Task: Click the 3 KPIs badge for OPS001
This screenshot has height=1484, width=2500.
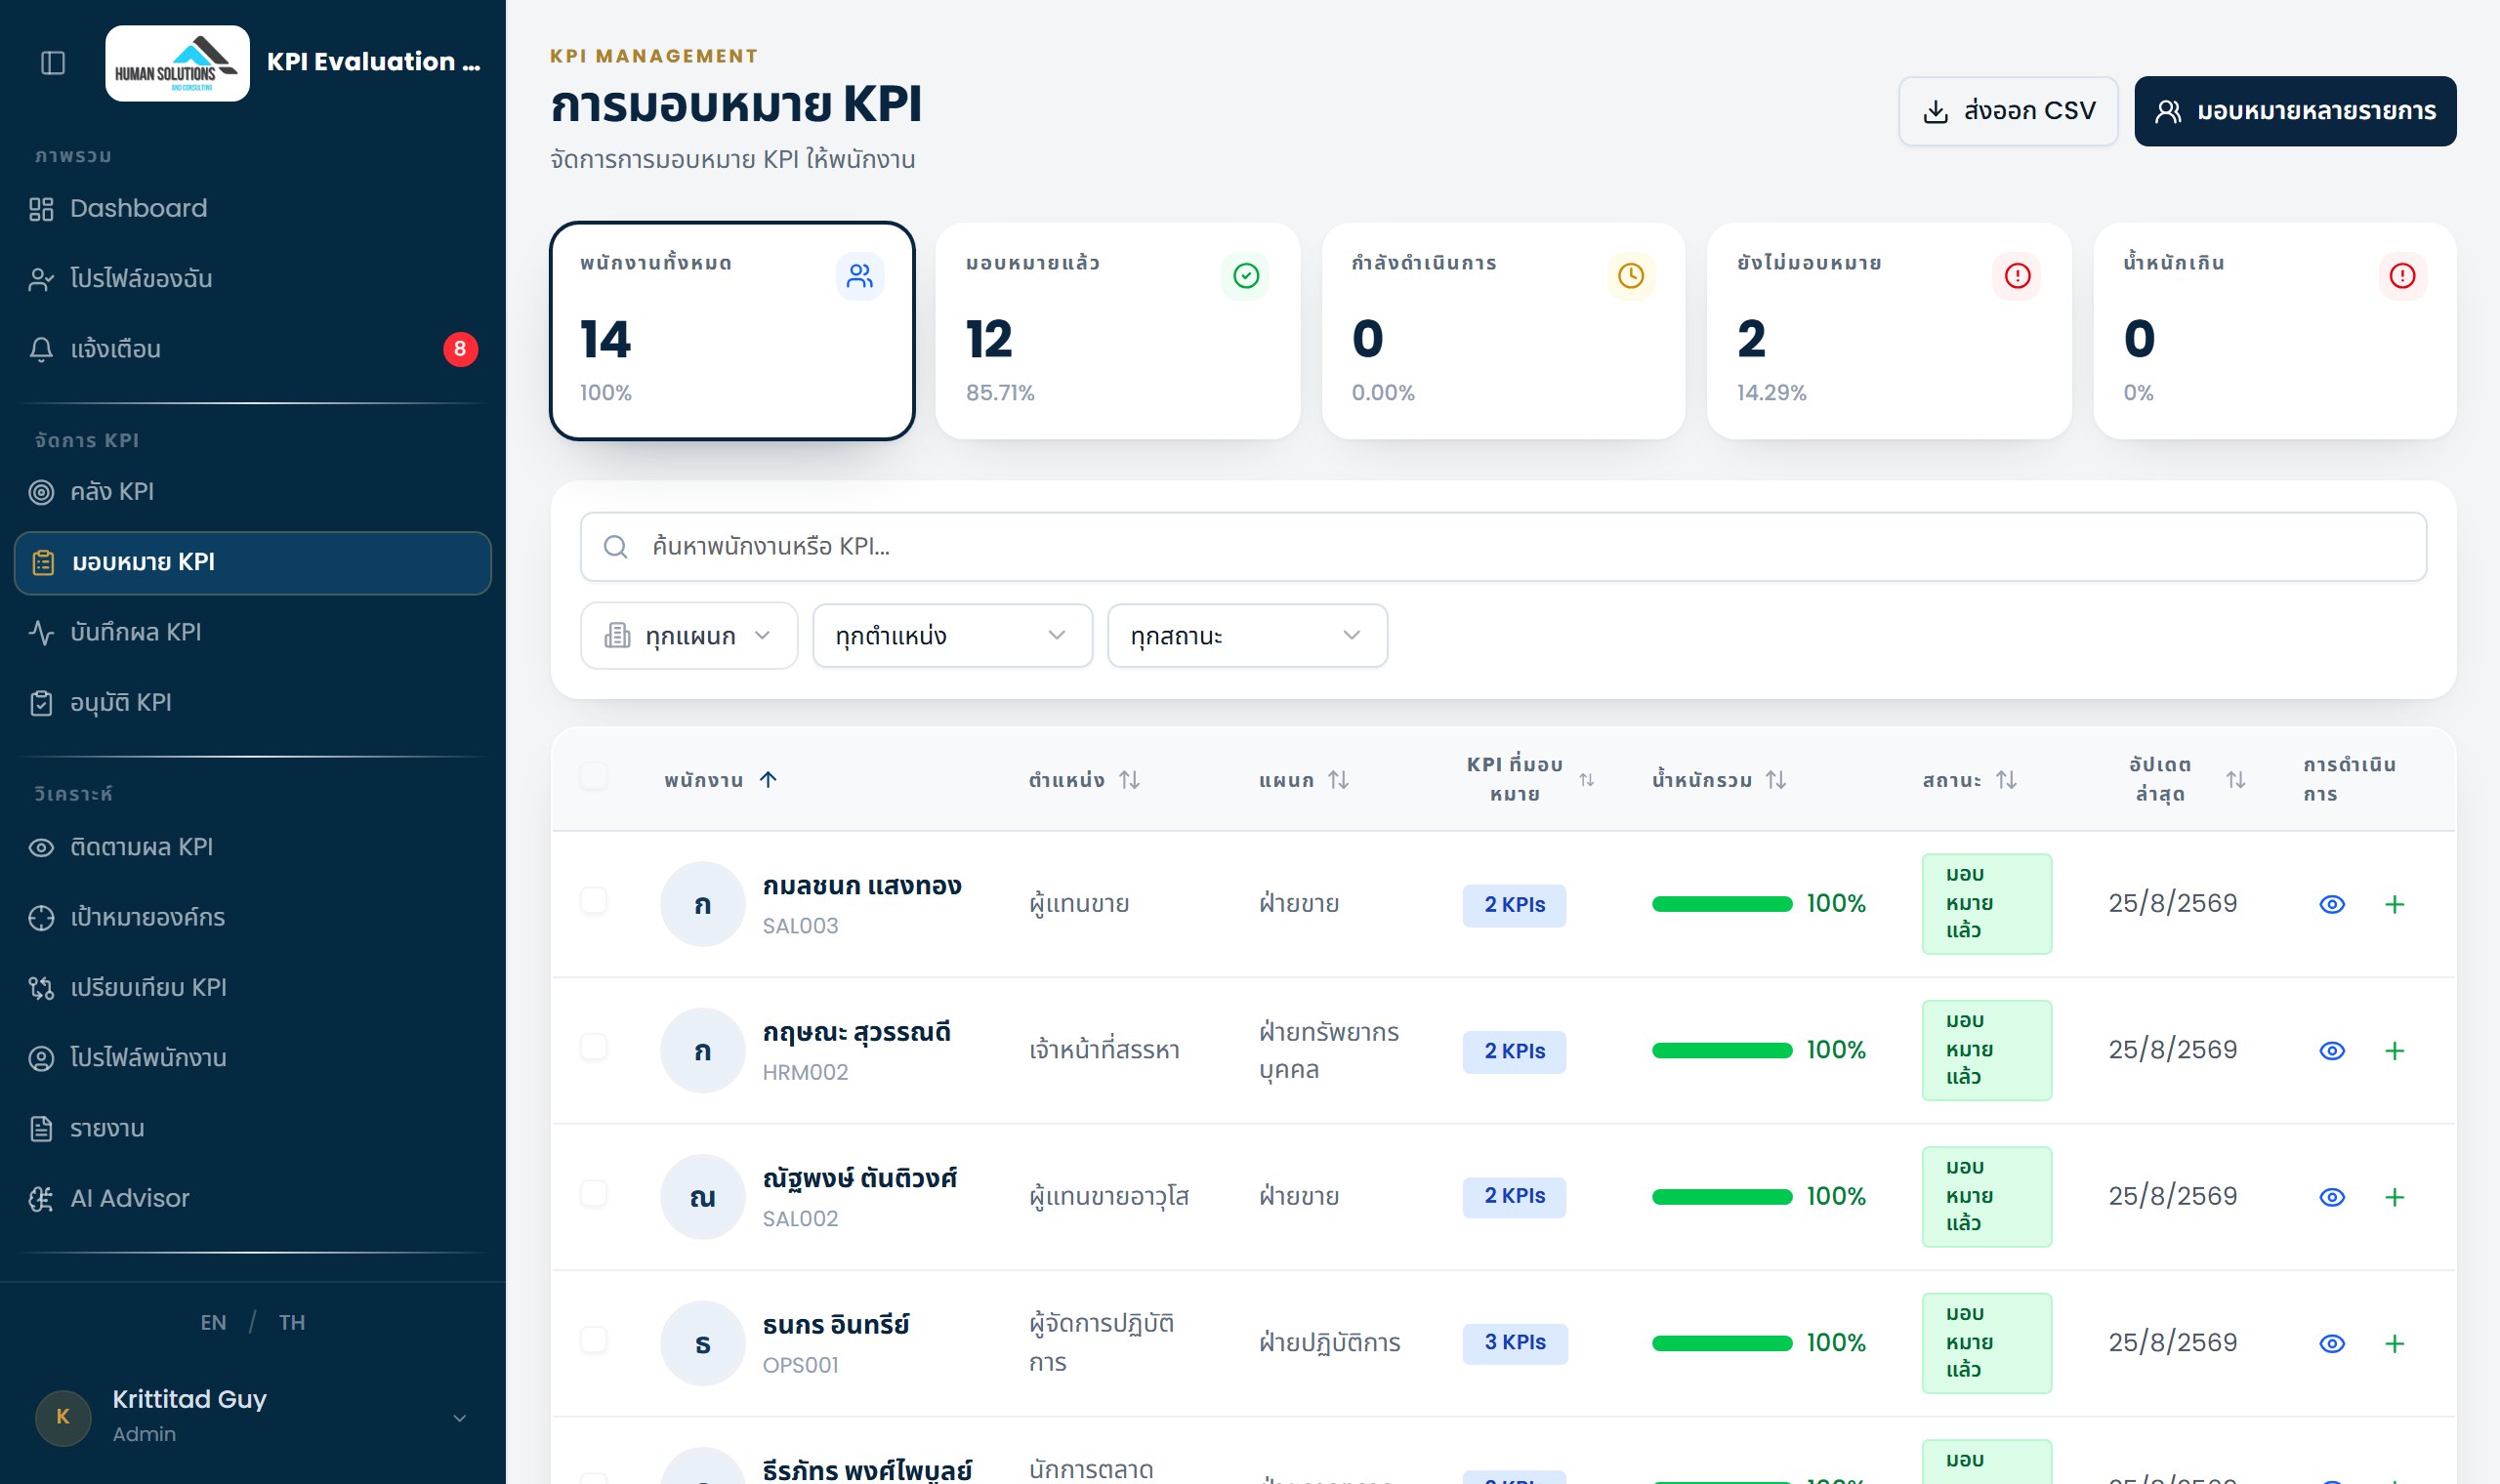Action: tap(1515, 1343)
